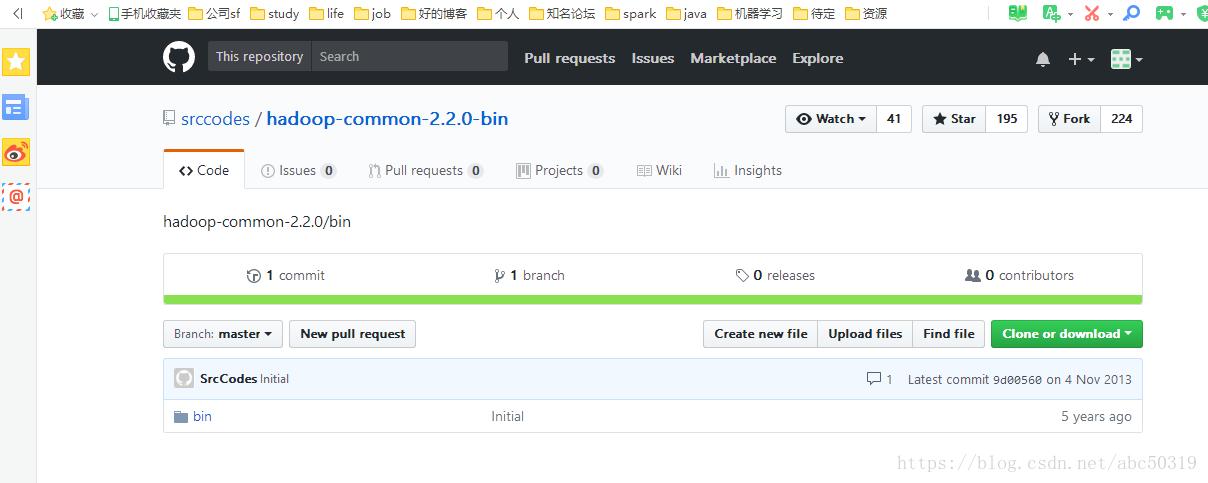Expand Clone or download dropdown

[x=1067, y=334]
